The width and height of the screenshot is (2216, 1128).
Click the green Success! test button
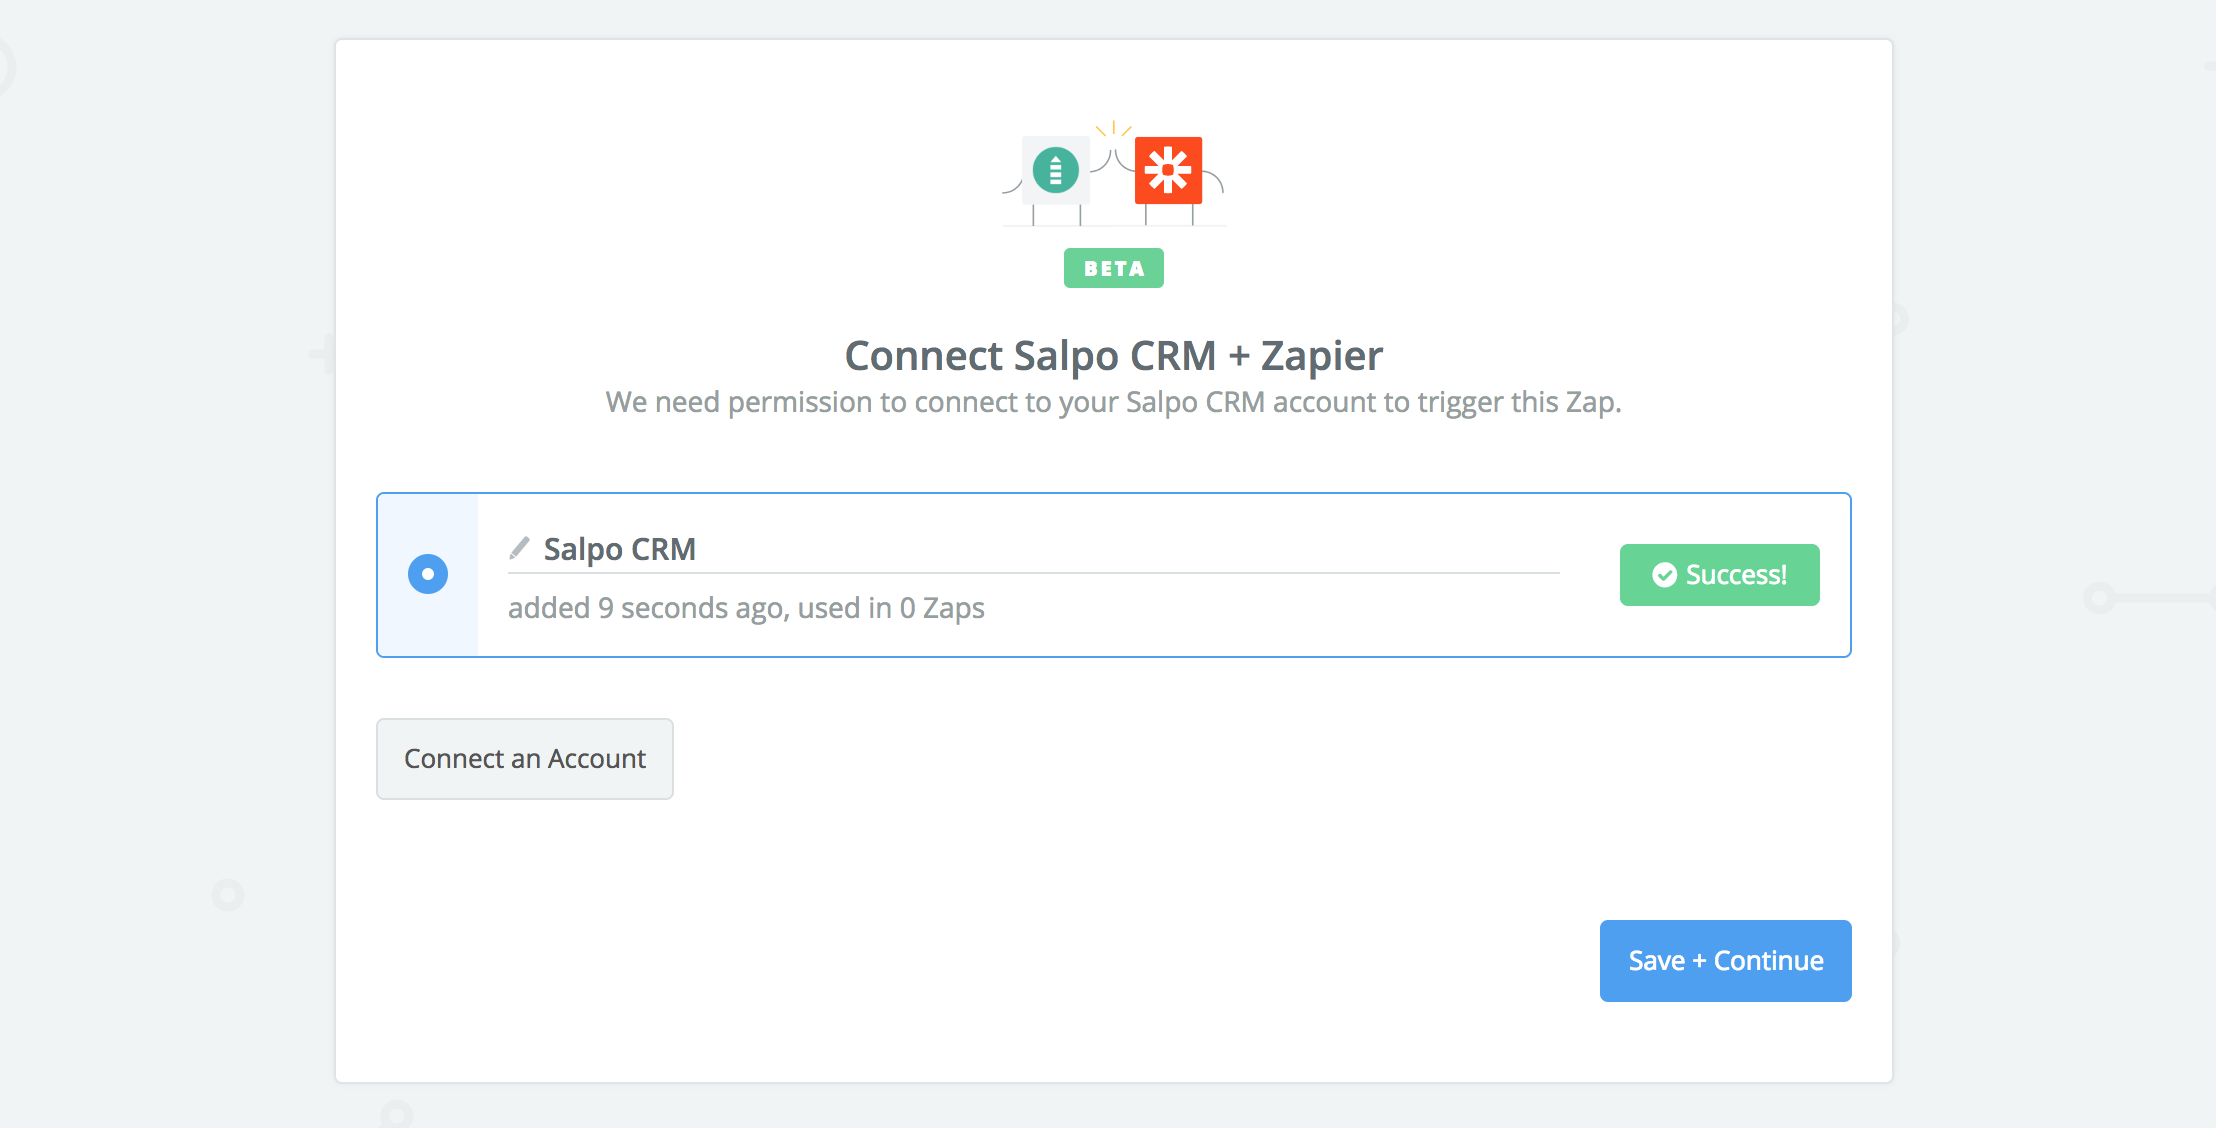tap(1720, 575)
